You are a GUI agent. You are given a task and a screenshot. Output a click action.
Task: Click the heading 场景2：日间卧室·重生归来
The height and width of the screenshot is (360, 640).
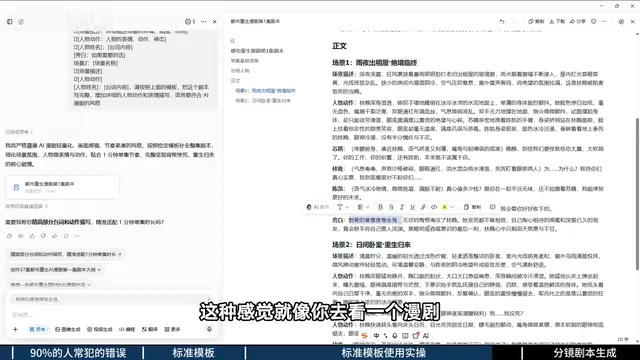[371, 244]
